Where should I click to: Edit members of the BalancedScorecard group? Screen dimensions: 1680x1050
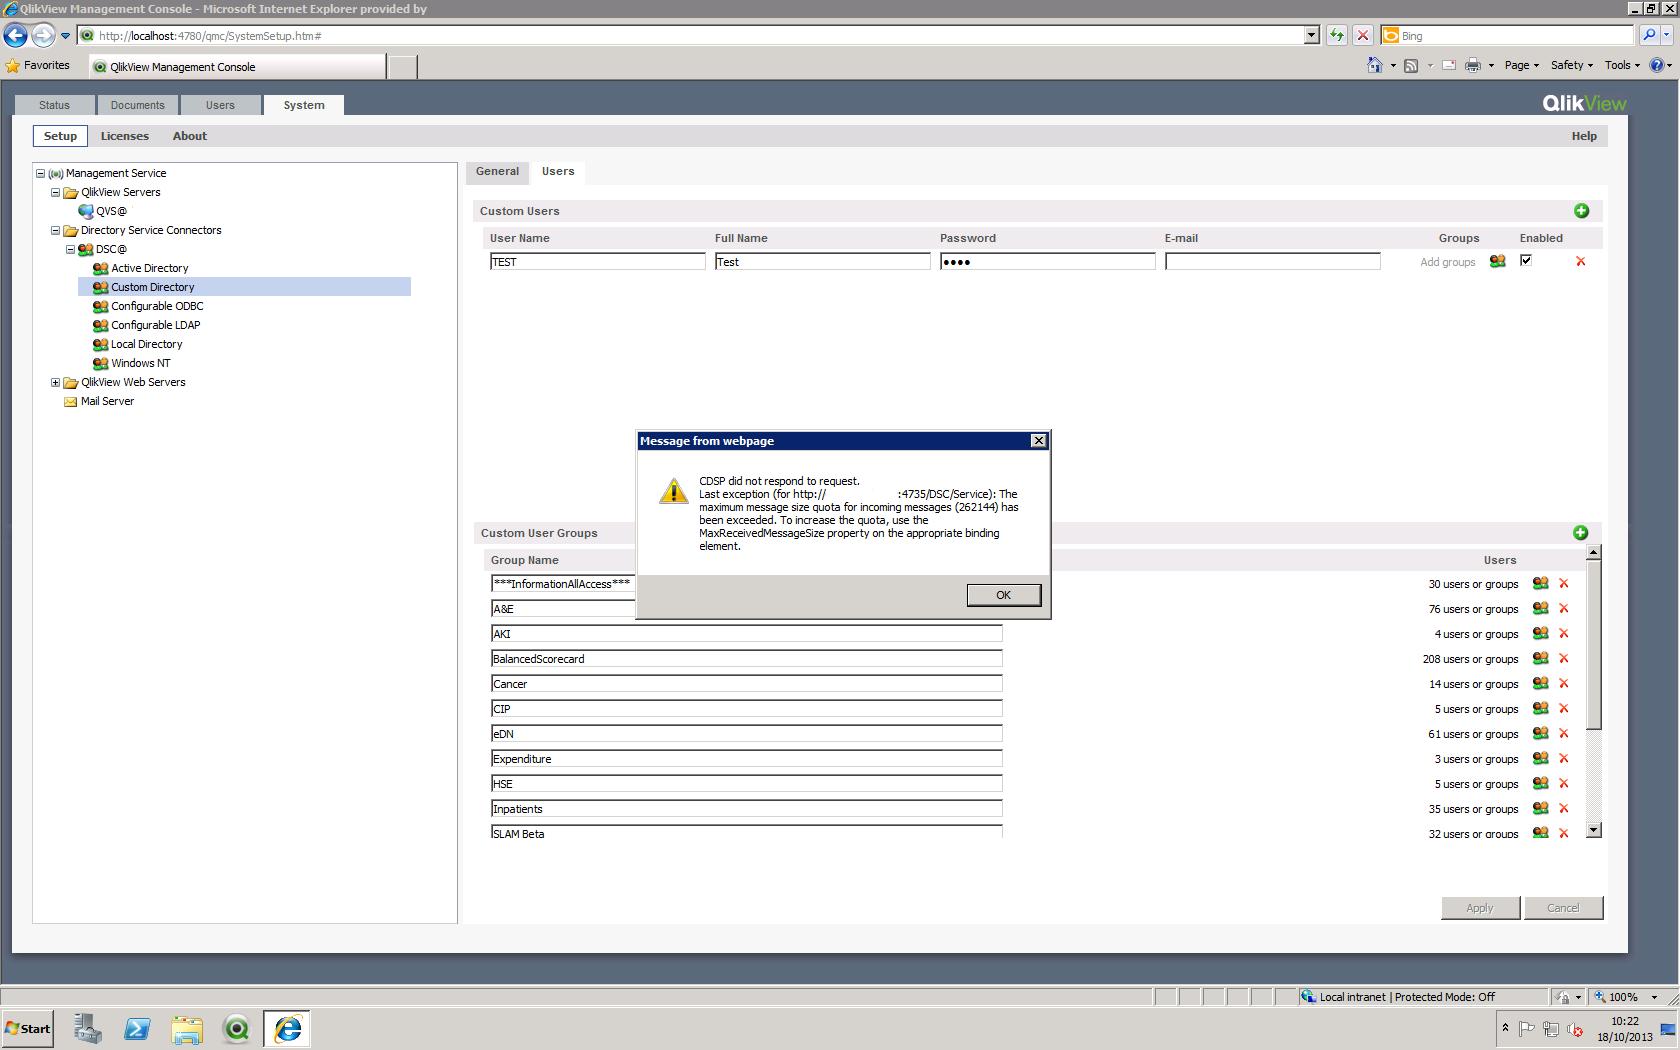pyautogui.click(x=1540, y=658)
